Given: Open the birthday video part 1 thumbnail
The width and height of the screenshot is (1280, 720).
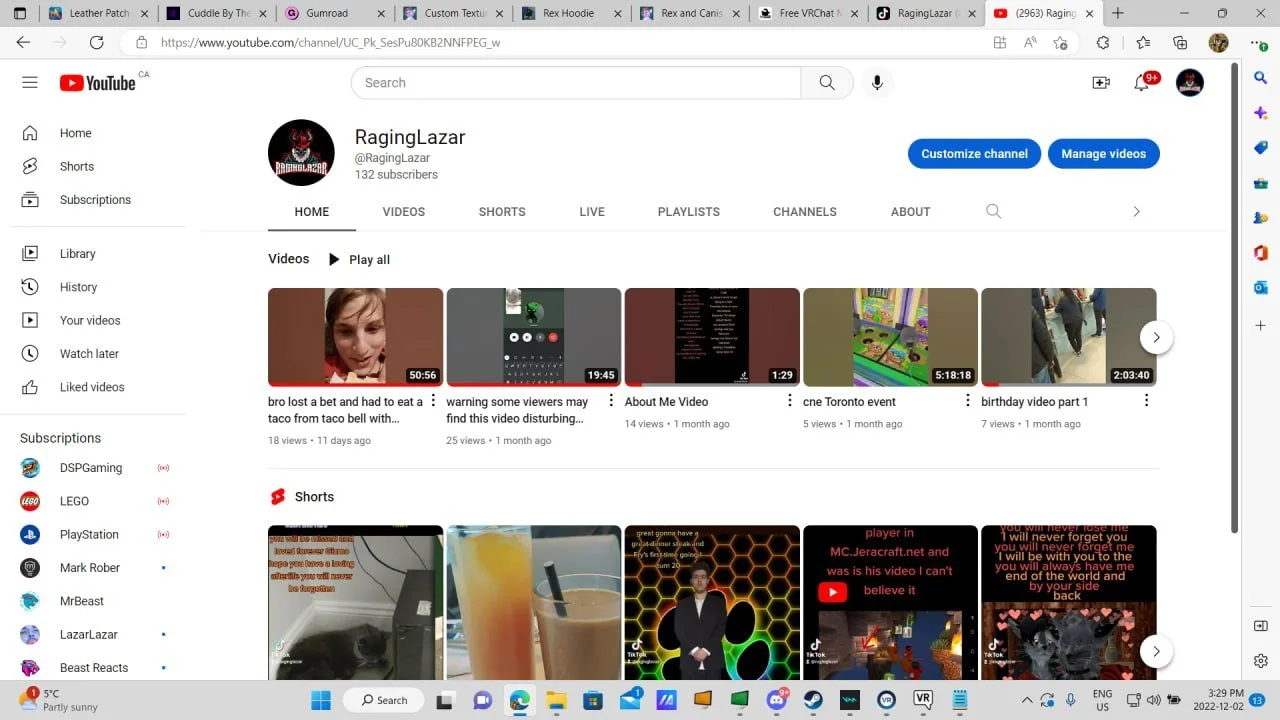Looking at the screenshot, I should [1068, 337].
